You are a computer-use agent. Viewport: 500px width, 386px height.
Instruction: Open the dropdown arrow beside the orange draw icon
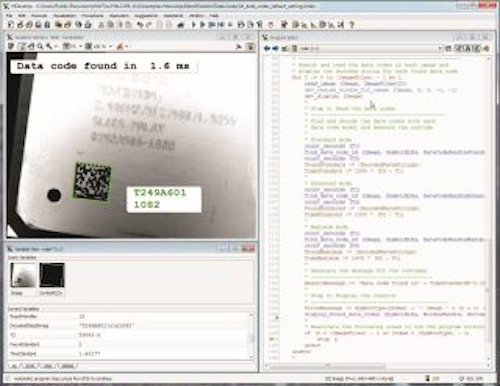pyautogui.click(x=127, y=47)
